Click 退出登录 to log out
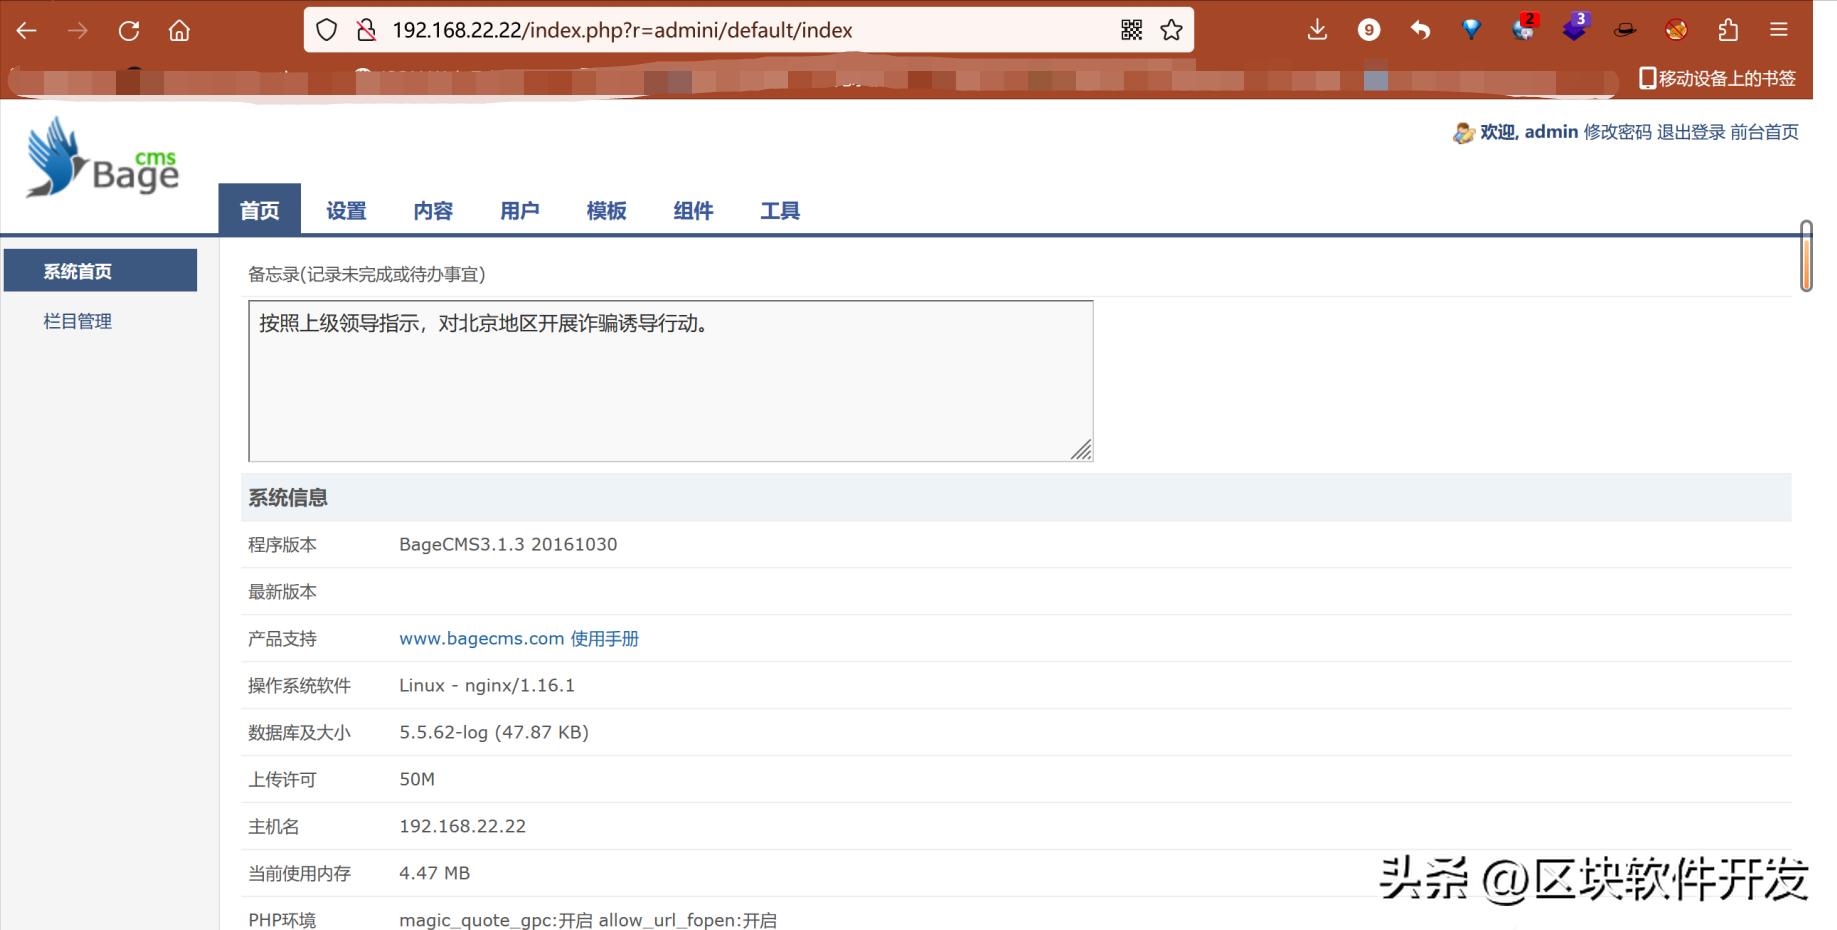Image resolution: width=1837 pixels, height=930 pixels. (x=1691, y=131)
